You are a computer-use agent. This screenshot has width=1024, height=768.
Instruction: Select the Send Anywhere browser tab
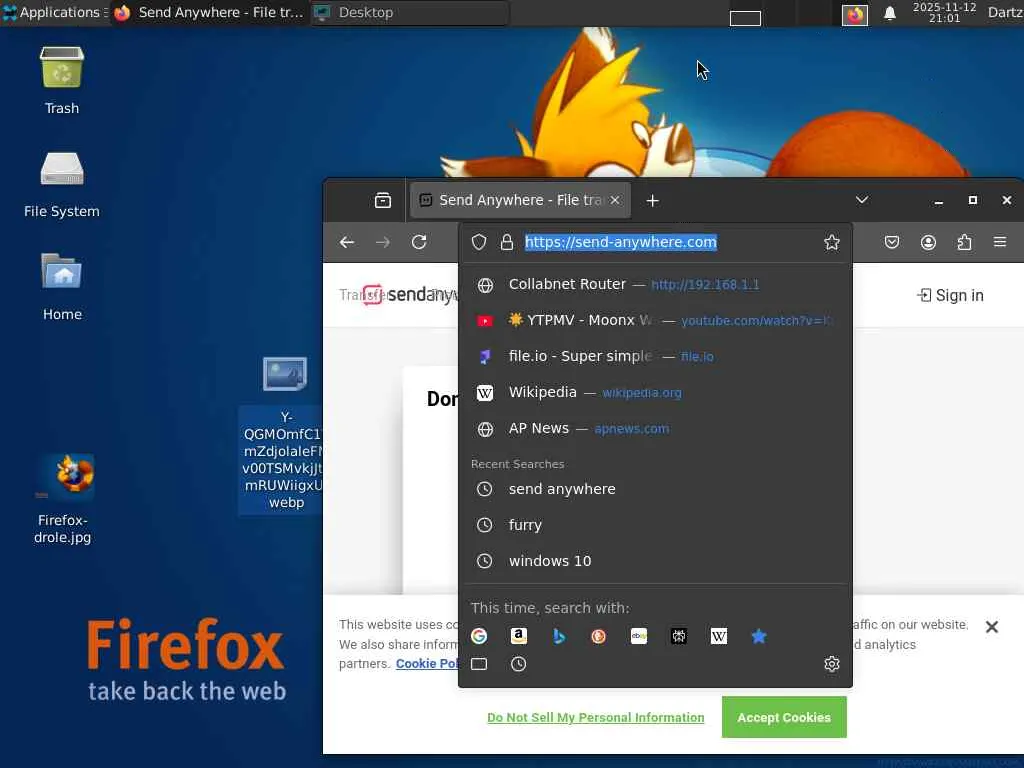tap(520, 200)
